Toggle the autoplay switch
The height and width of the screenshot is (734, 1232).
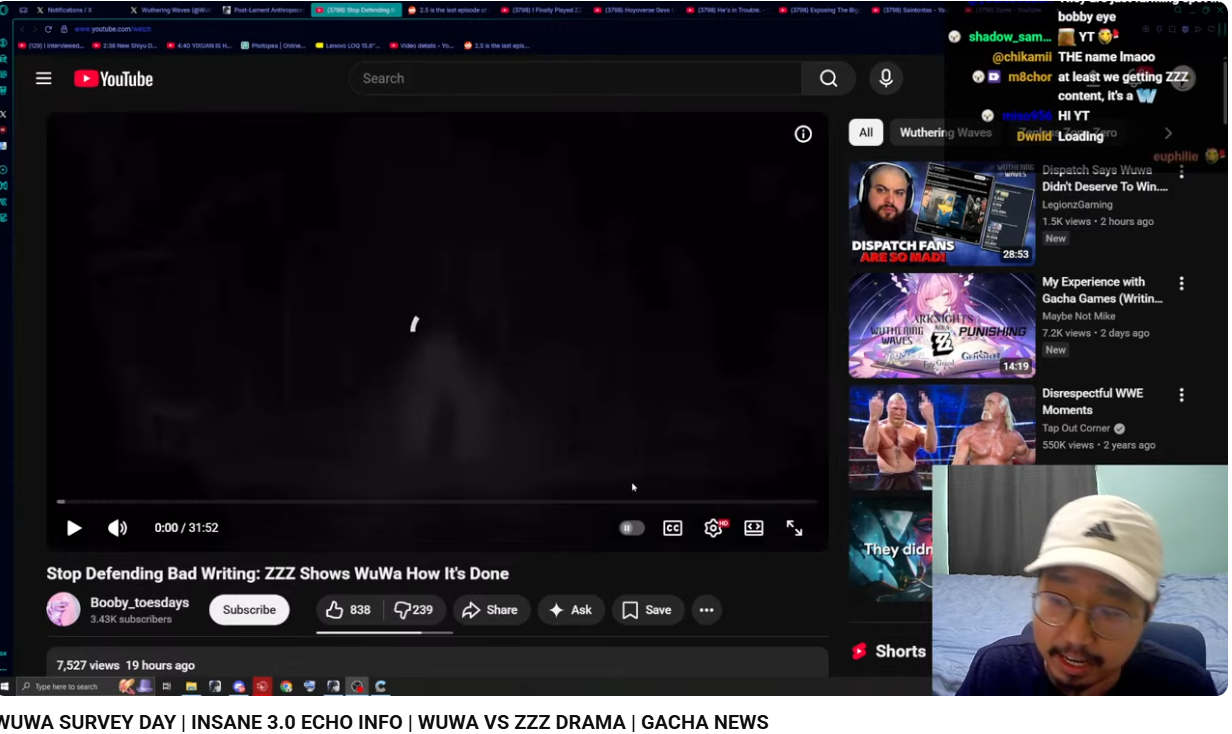click(632, 528)
